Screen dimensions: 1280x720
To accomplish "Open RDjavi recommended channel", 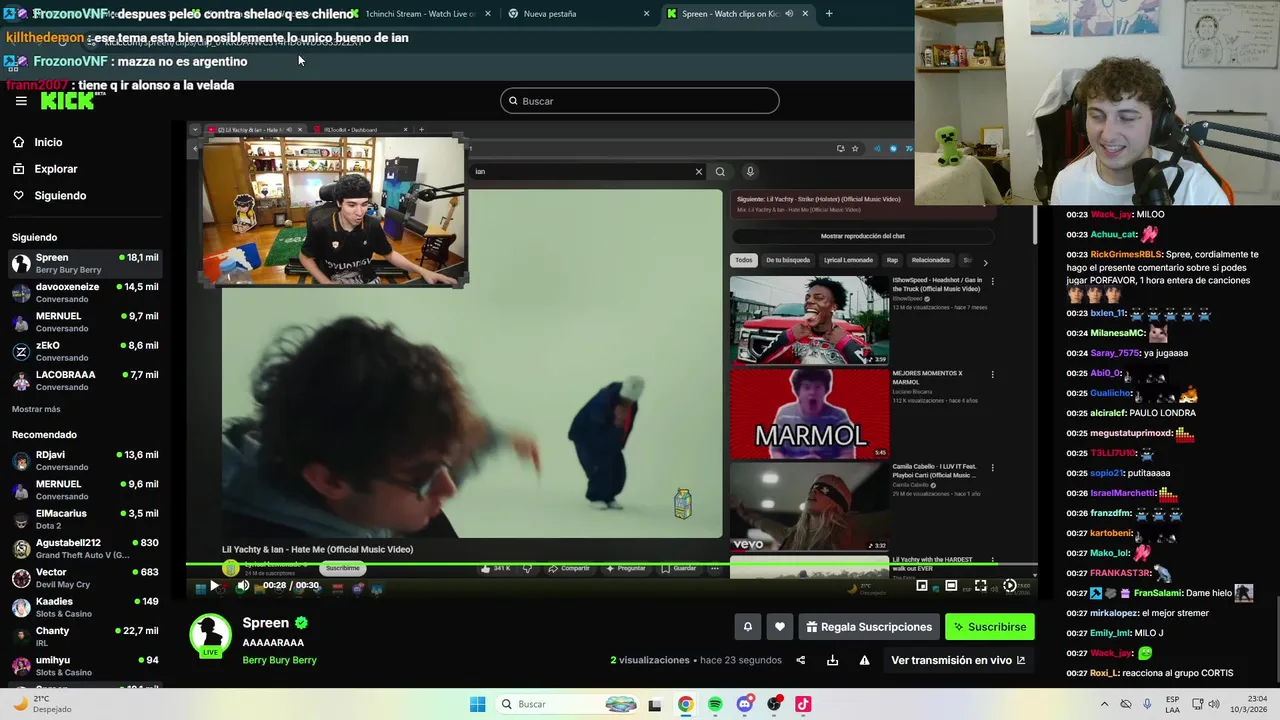I will (x=85, y=460).
